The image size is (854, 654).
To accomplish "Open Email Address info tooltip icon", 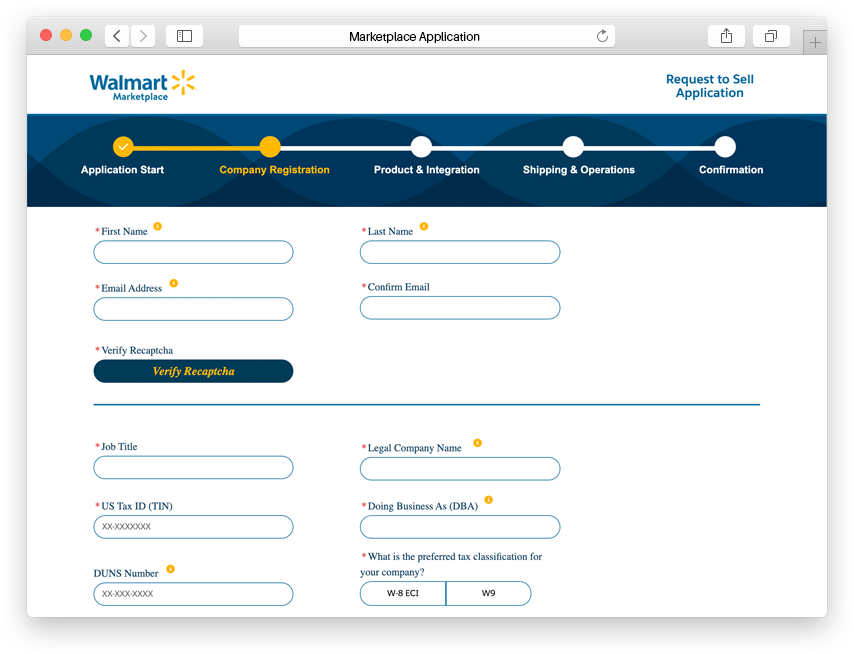I will [x=174, y=283].
